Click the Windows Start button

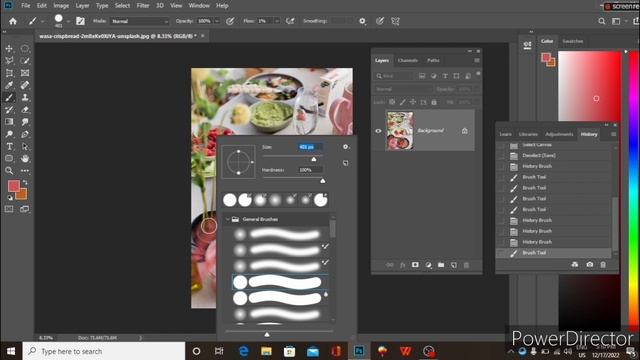[11, 351]
